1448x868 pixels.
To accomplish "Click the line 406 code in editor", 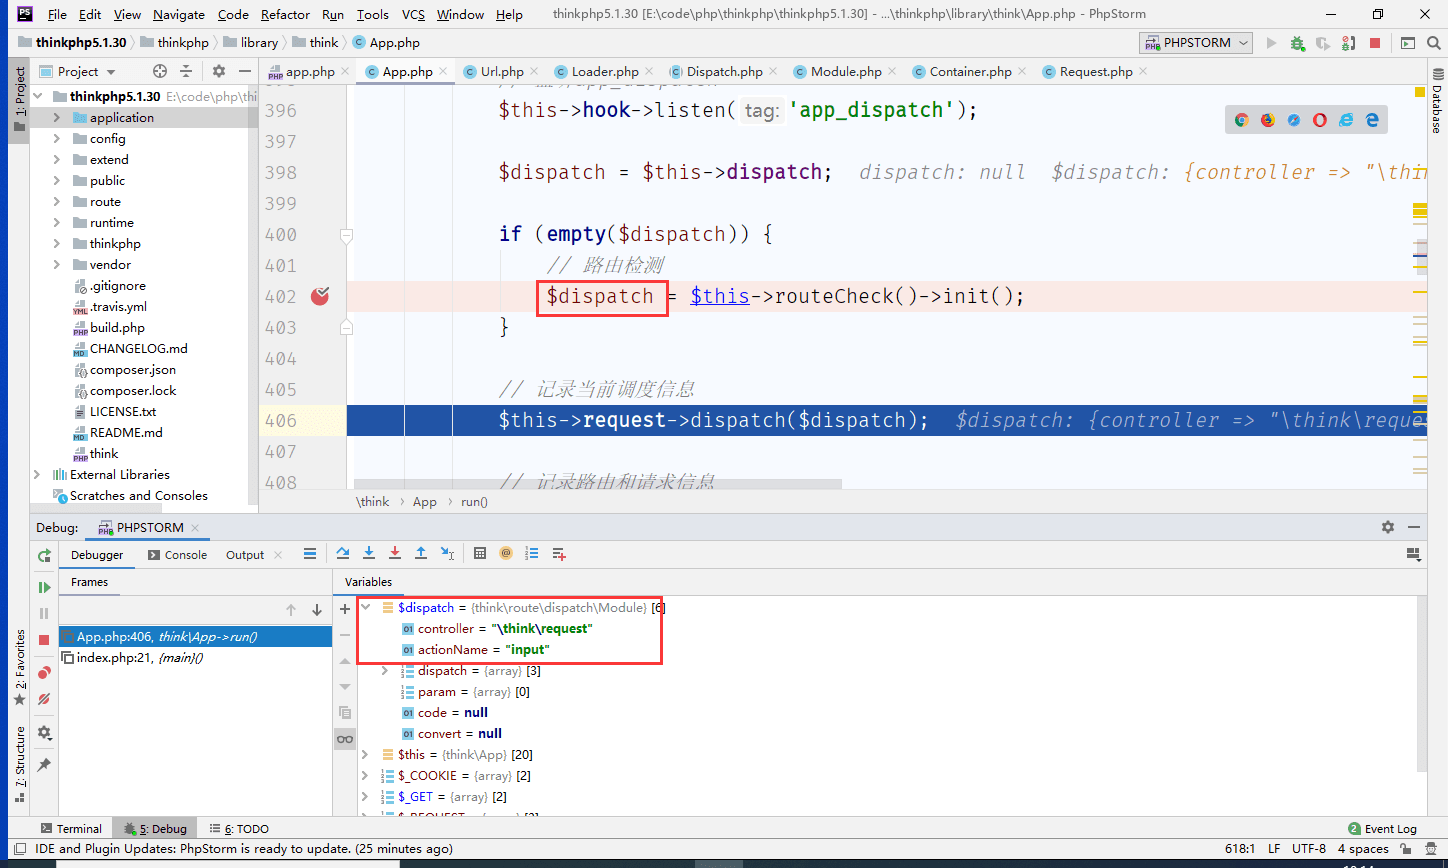I will 714,420.
